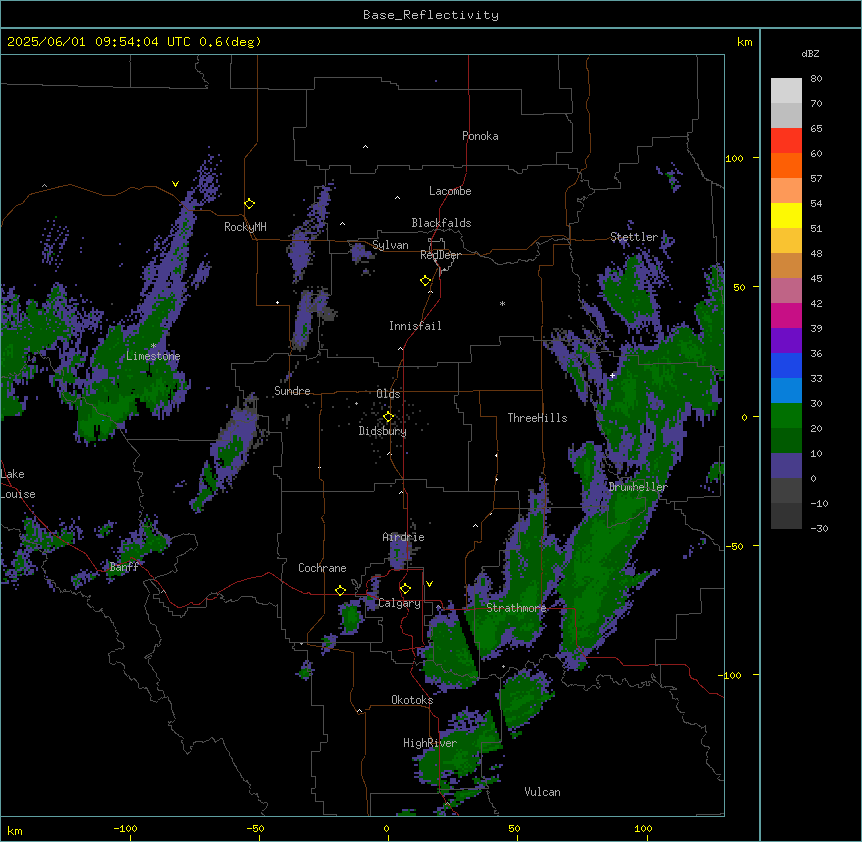Select the Cochrane town label
The width and height of the screenshot is (862, 842).
tap(322, 568)
